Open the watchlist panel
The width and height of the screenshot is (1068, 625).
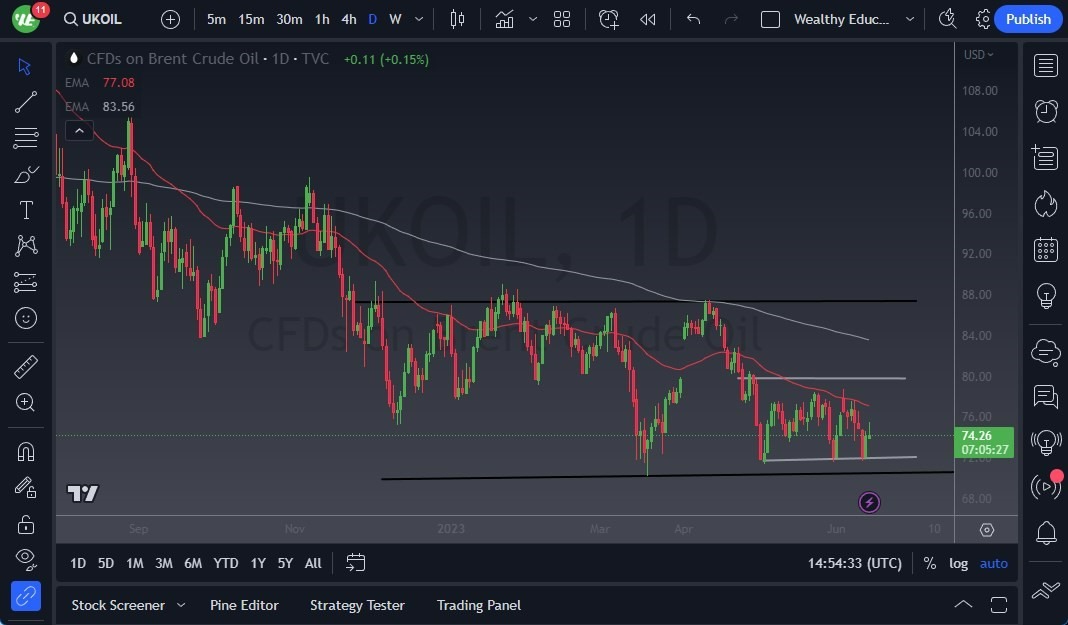(x=1046, y=66)
